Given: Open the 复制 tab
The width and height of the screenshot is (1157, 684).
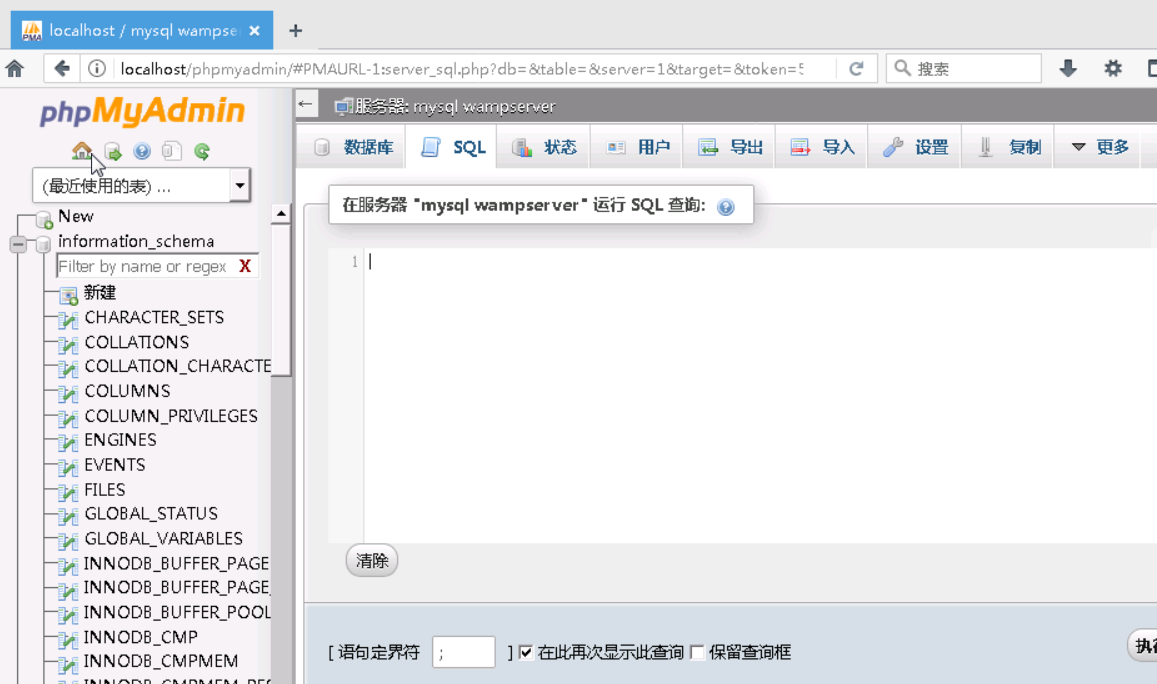Looking at the screenshot, I should 1009,147.
